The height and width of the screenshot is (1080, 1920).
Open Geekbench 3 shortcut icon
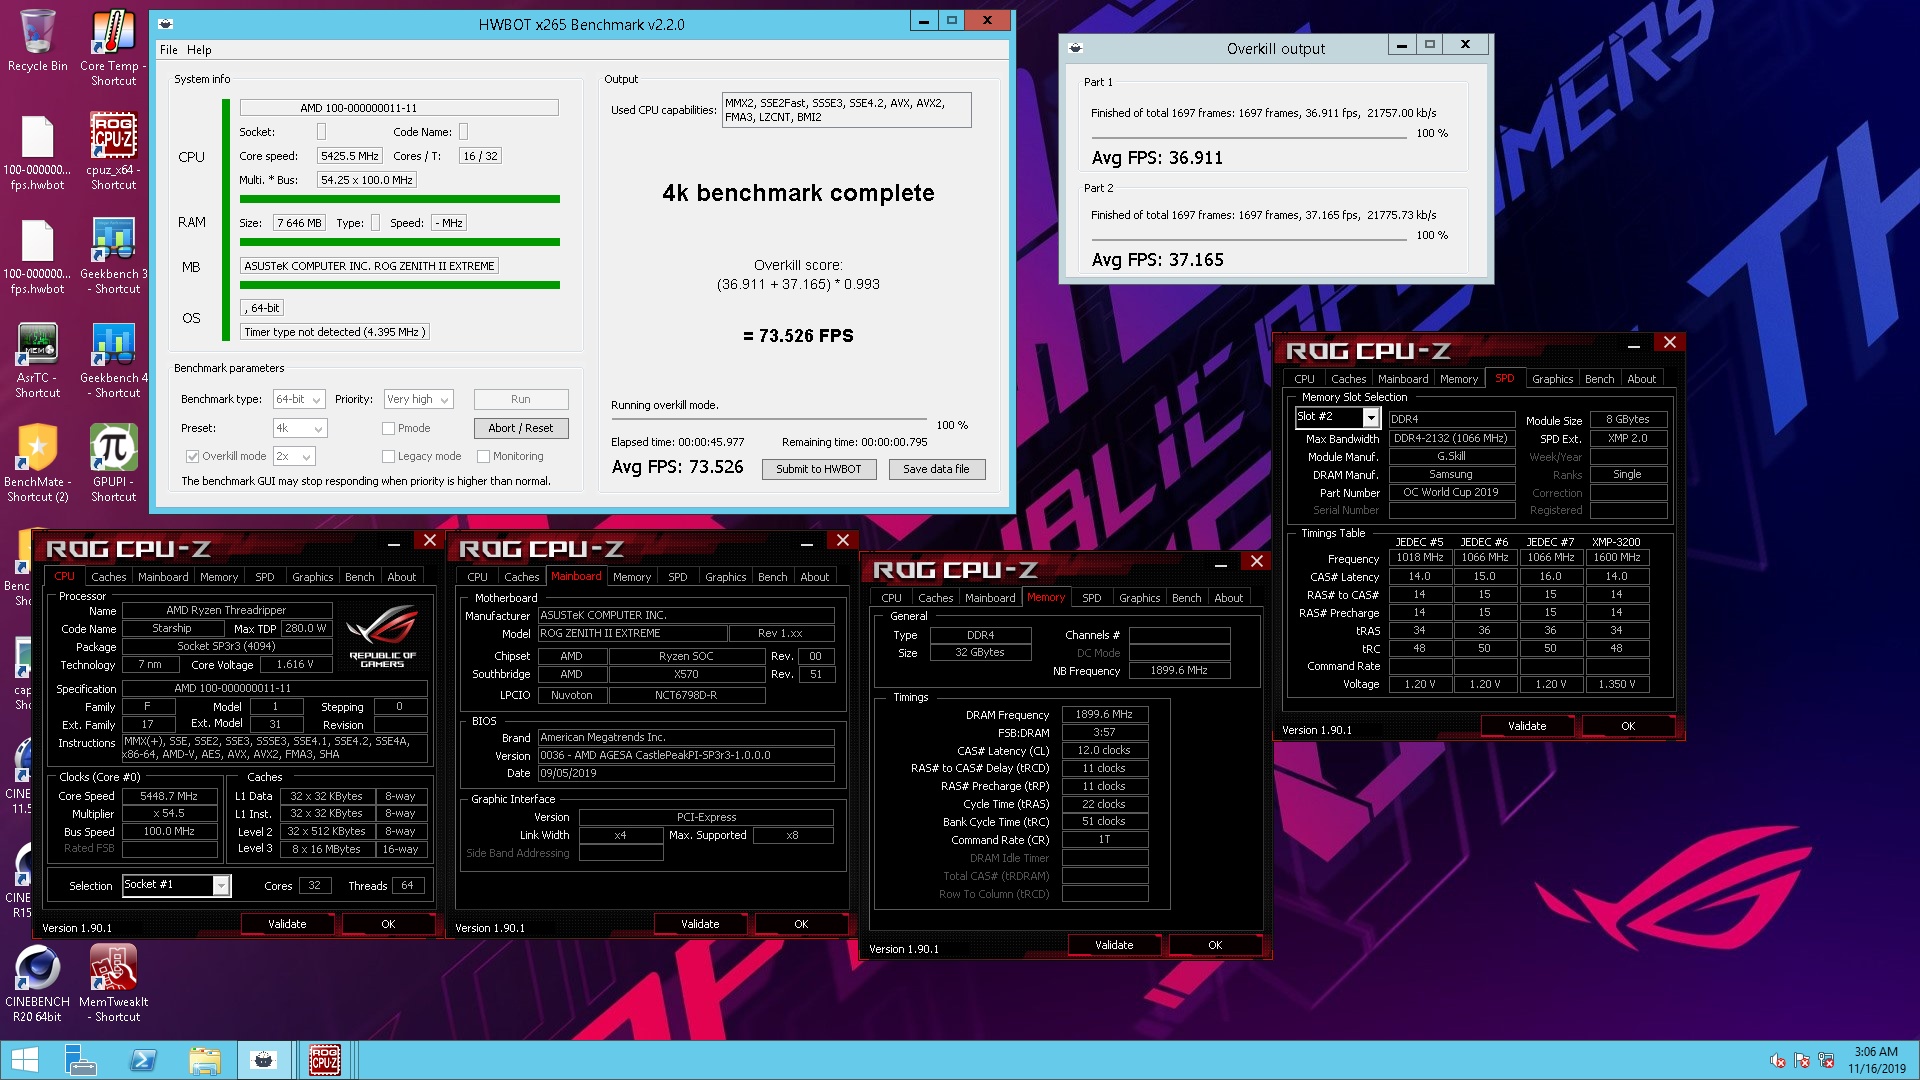(x=113, y=256)
